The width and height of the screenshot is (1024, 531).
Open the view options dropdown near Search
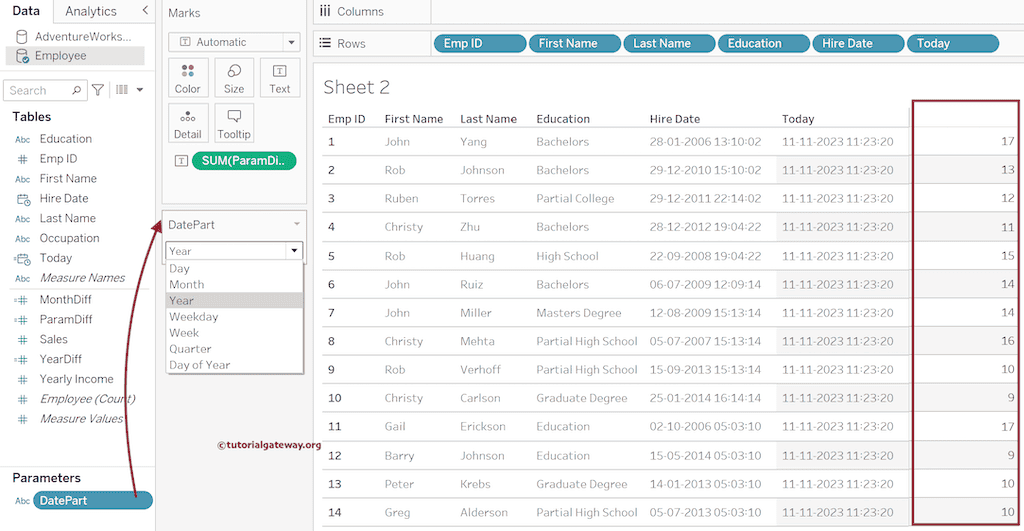[x=128, y=90]
